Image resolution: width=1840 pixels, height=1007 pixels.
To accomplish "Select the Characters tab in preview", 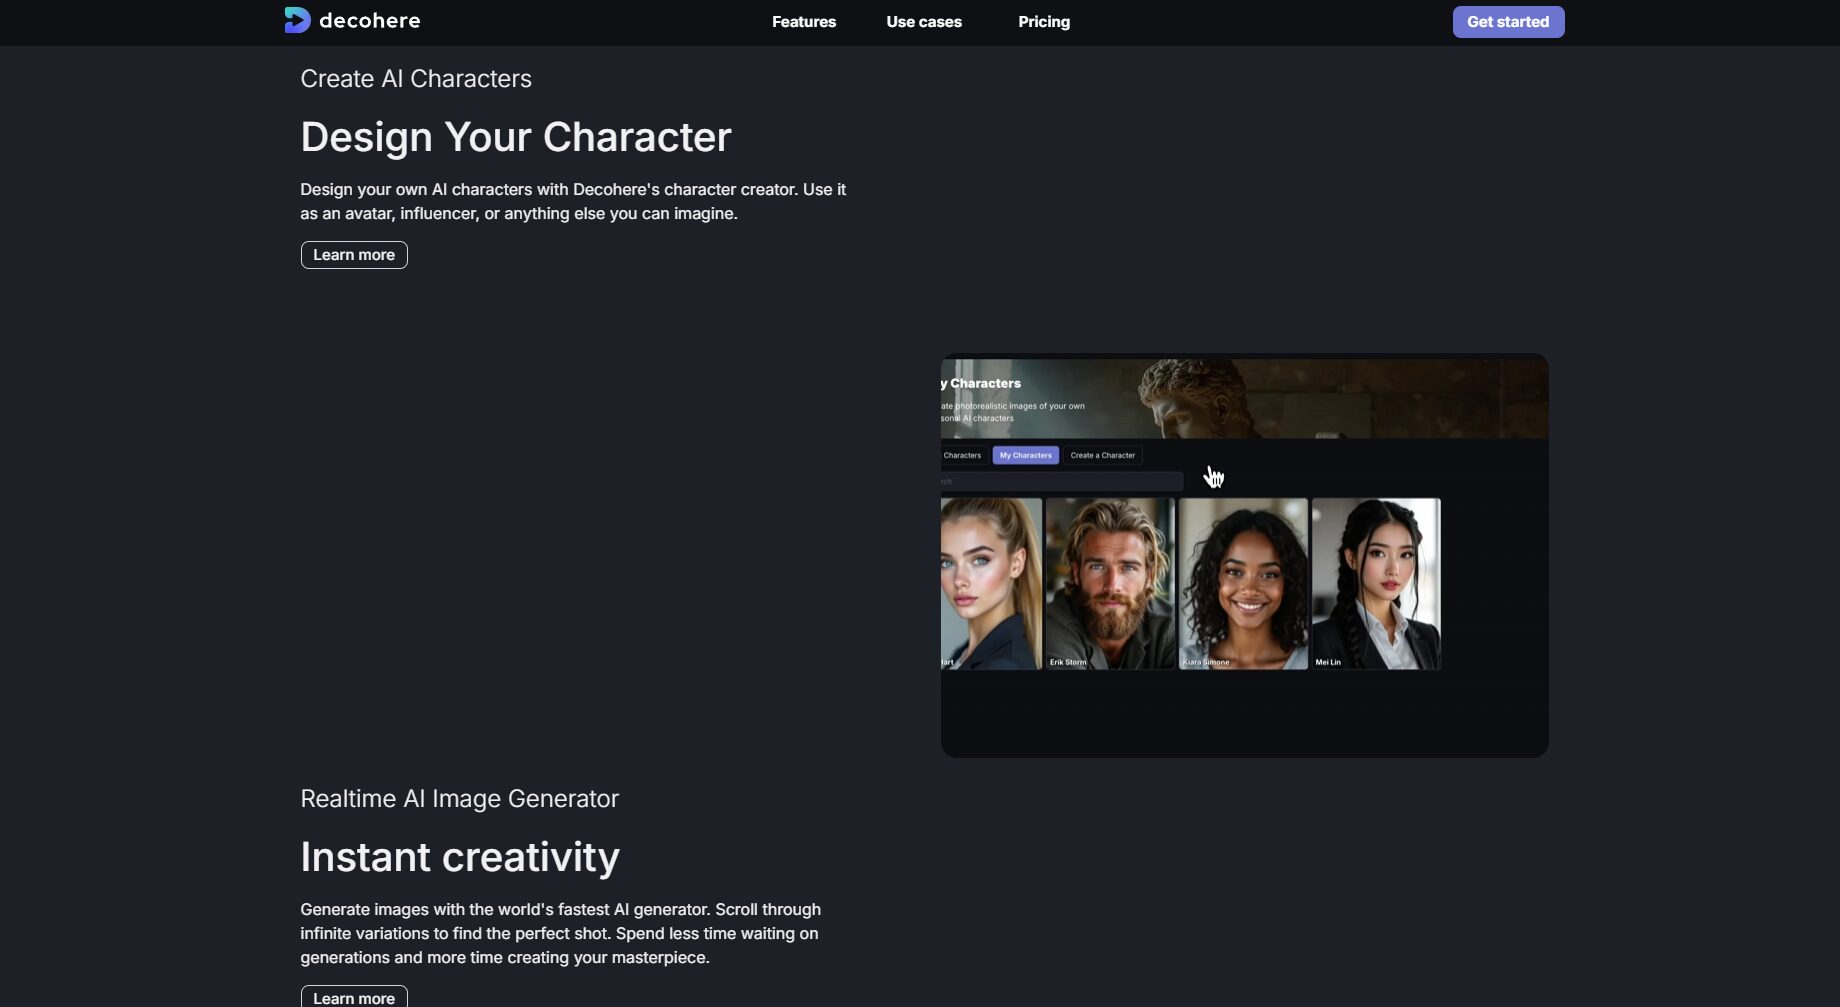I will (963, 455).
